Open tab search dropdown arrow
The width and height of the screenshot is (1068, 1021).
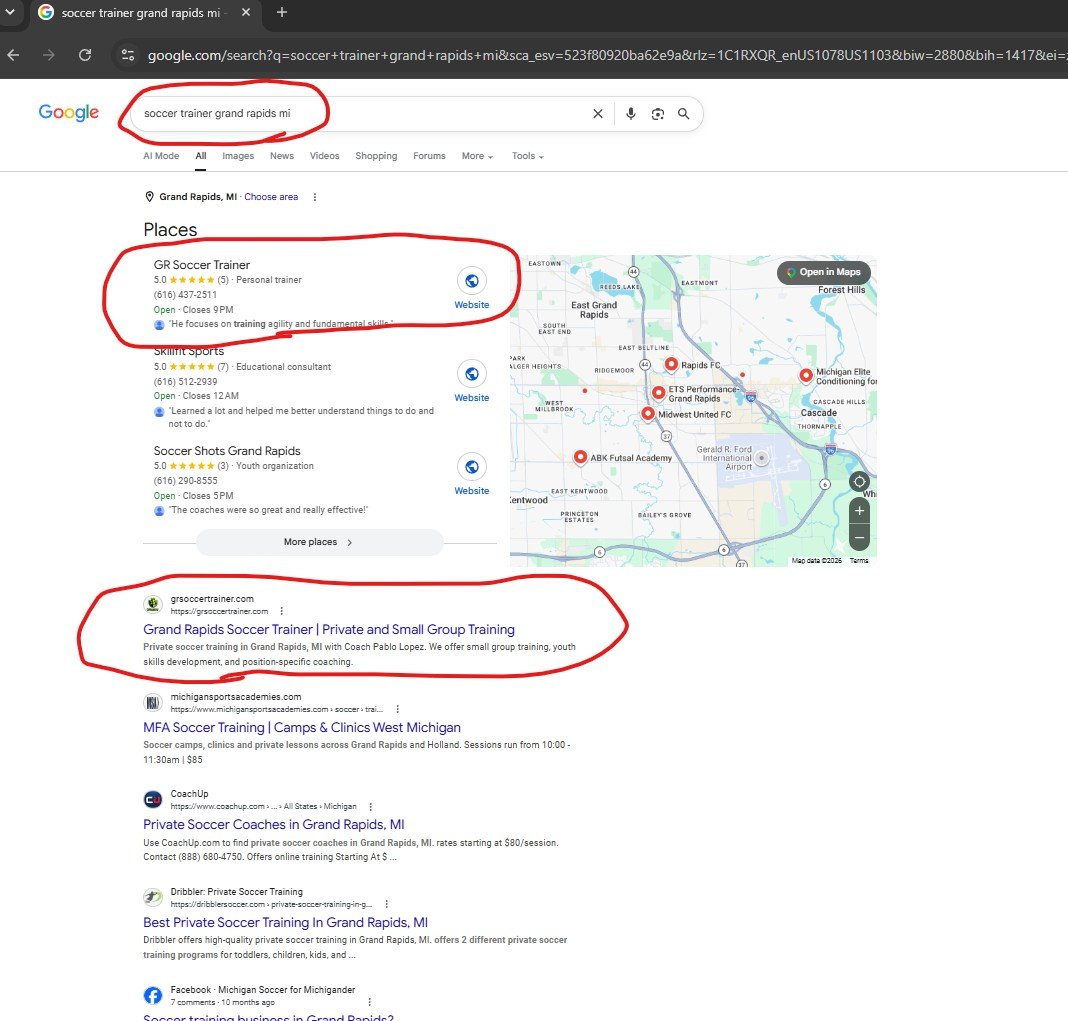(10, 12)
